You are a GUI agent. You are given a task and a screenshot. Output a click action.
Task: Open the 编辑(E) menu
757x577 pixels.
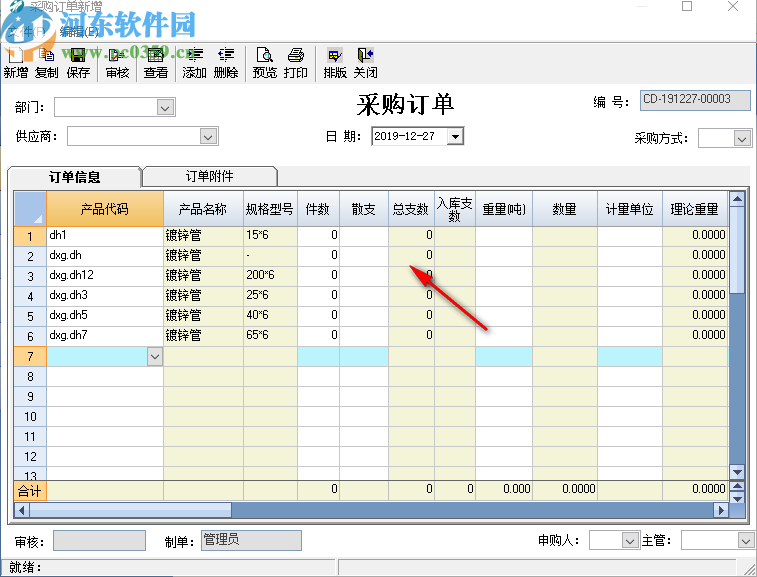[x=79, y=32]
